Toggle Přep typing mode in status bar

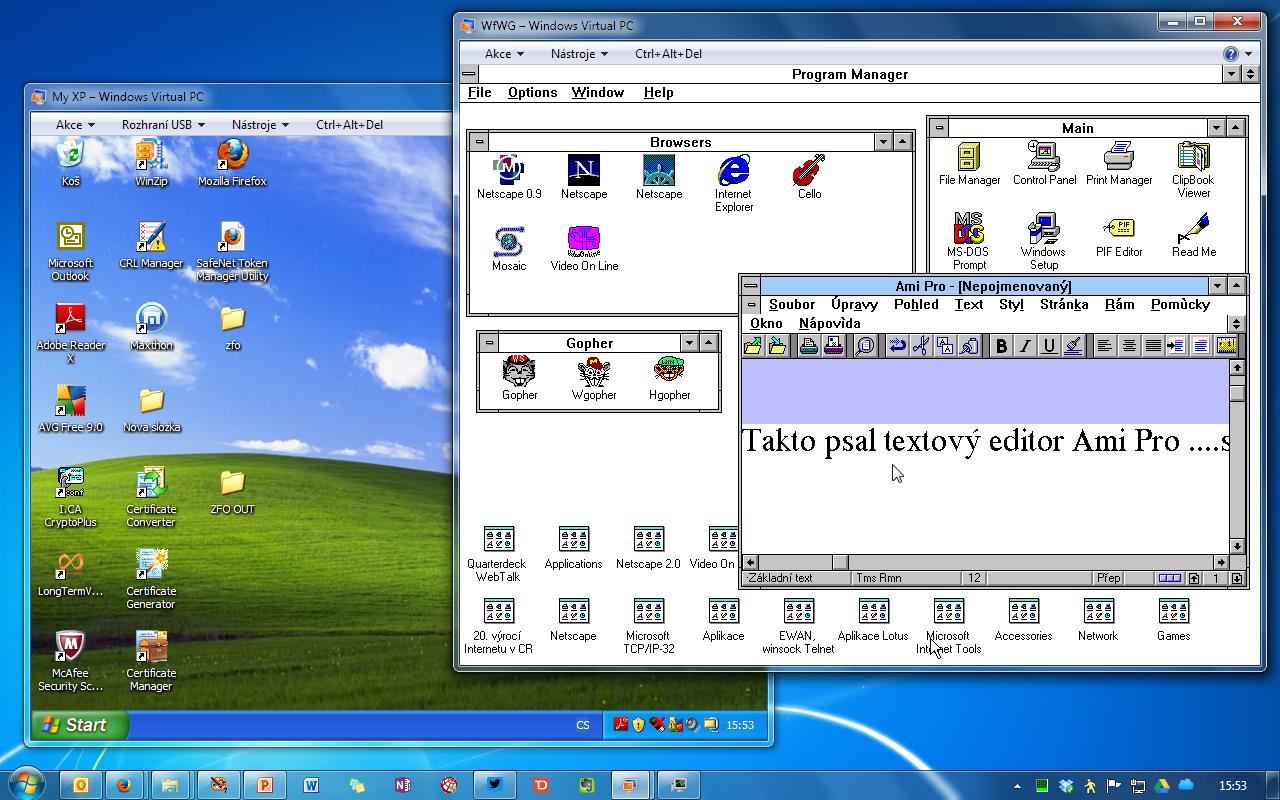pyautogui.click(x=1108, y=578)
